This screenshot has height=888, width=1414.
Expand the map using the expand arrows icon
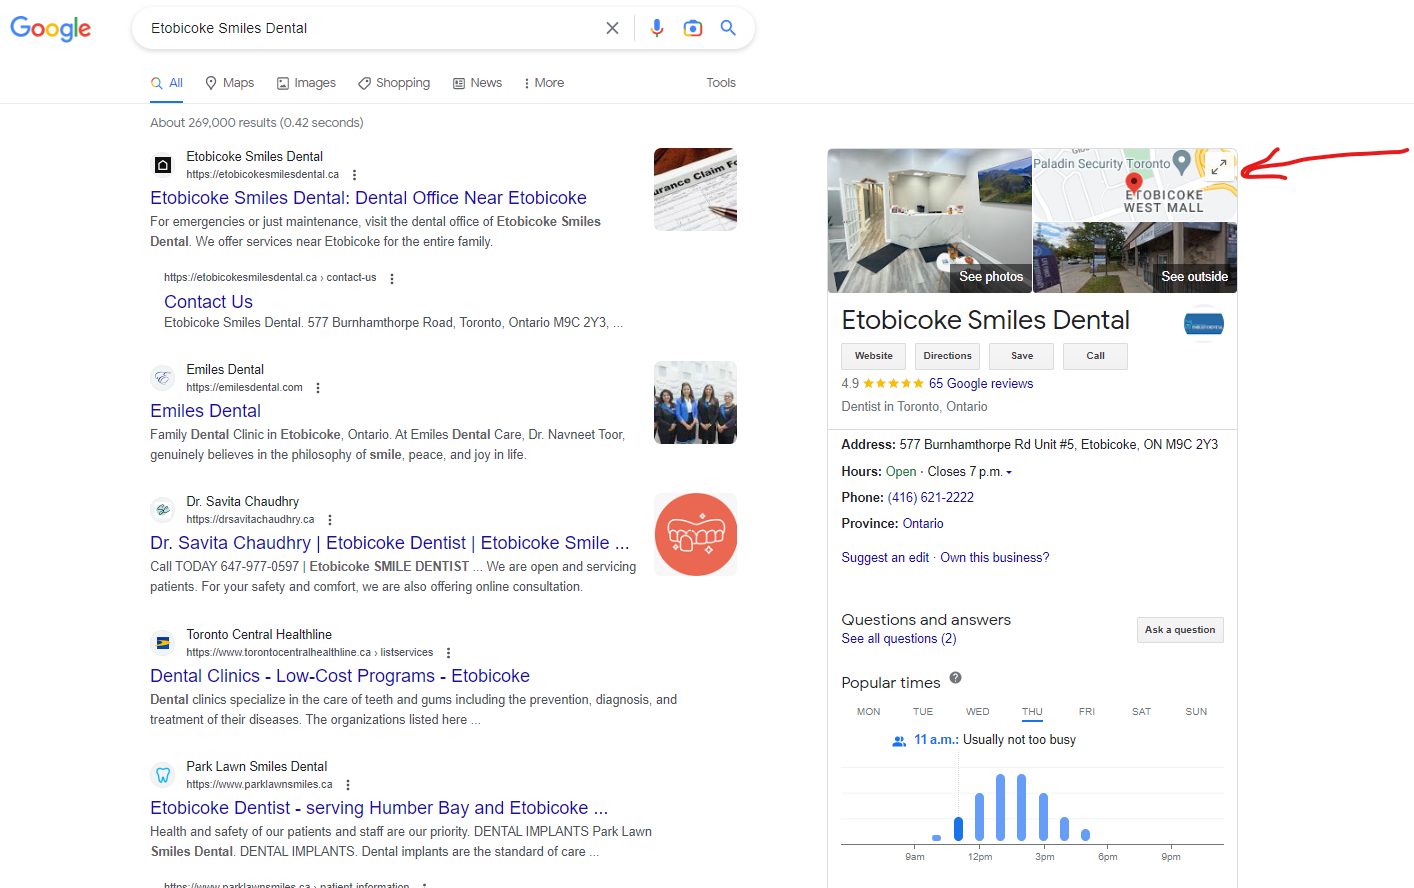click(x=1218, y=167)
